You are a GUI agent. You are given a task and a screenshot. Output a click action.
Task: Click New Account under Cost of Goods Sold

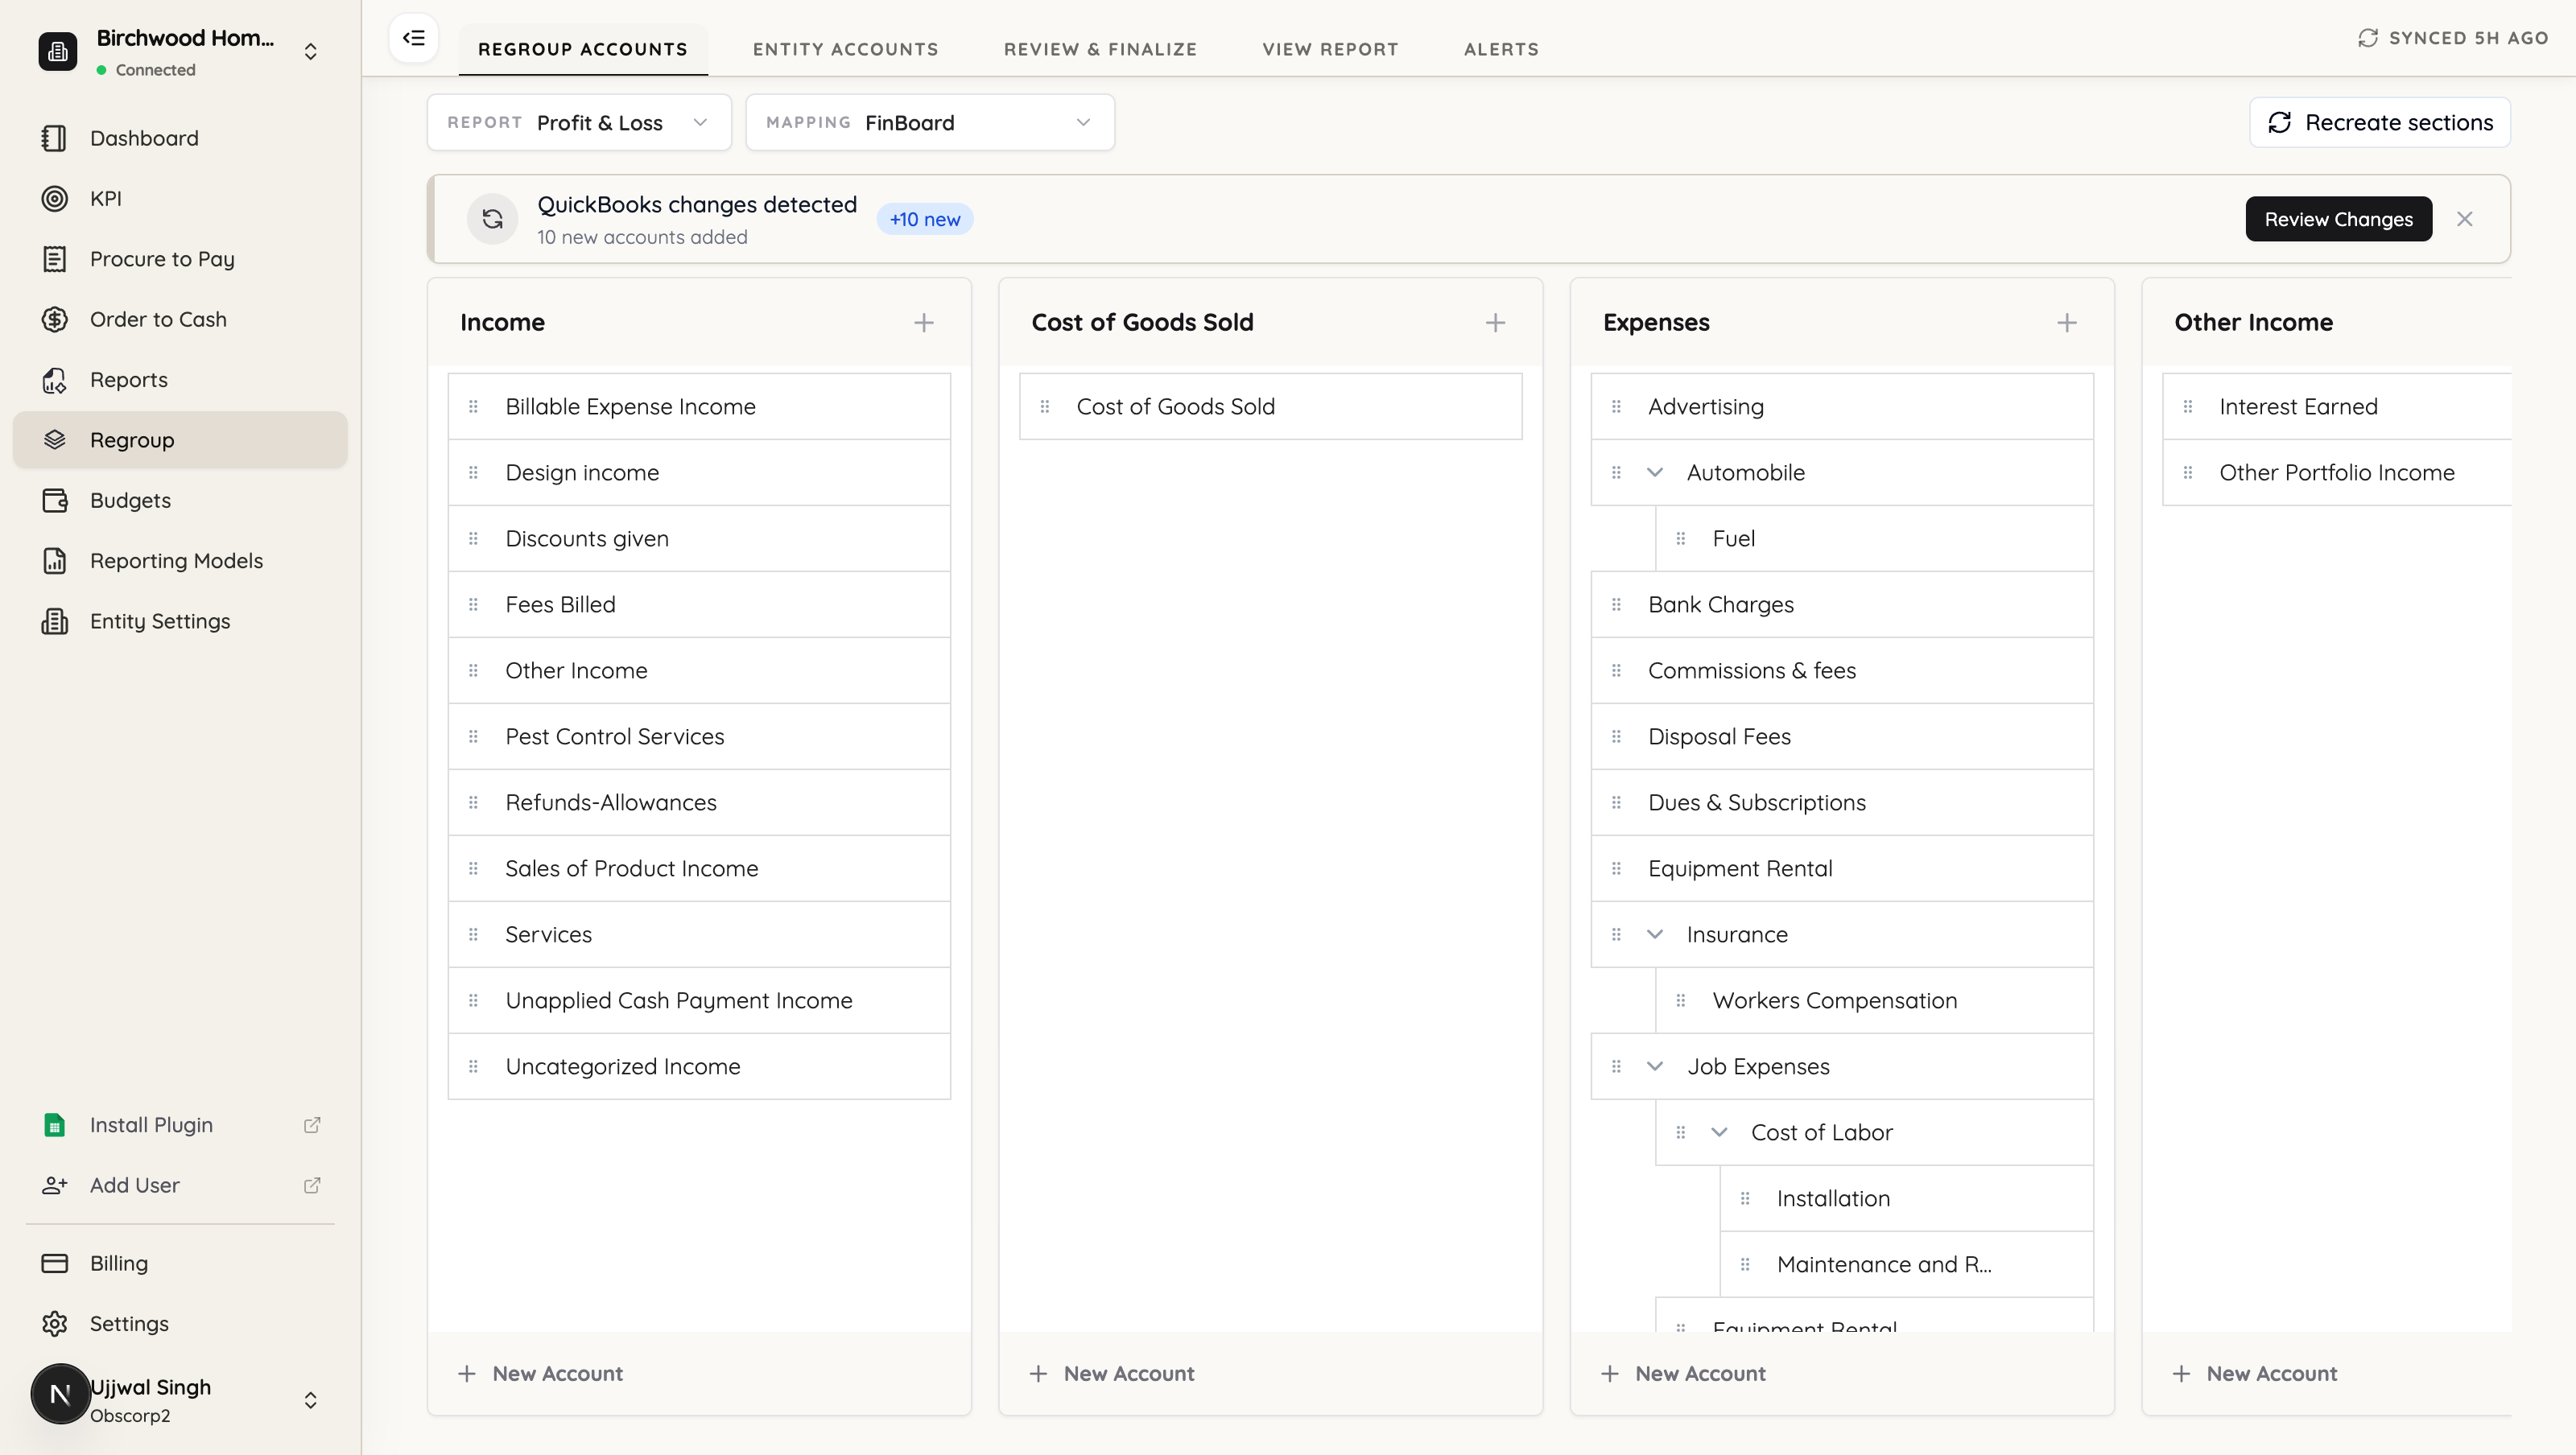1112,1374
